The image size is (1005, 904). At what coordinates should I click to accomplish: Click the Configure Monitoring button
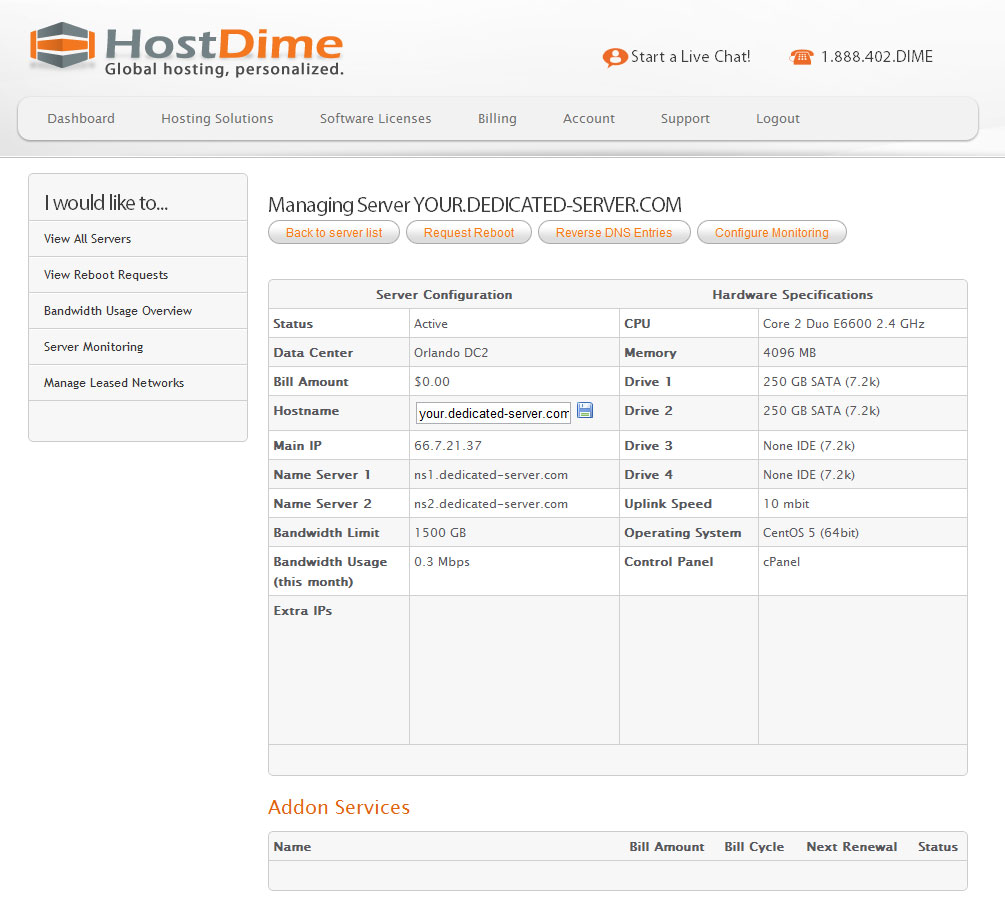pos(771,233)
